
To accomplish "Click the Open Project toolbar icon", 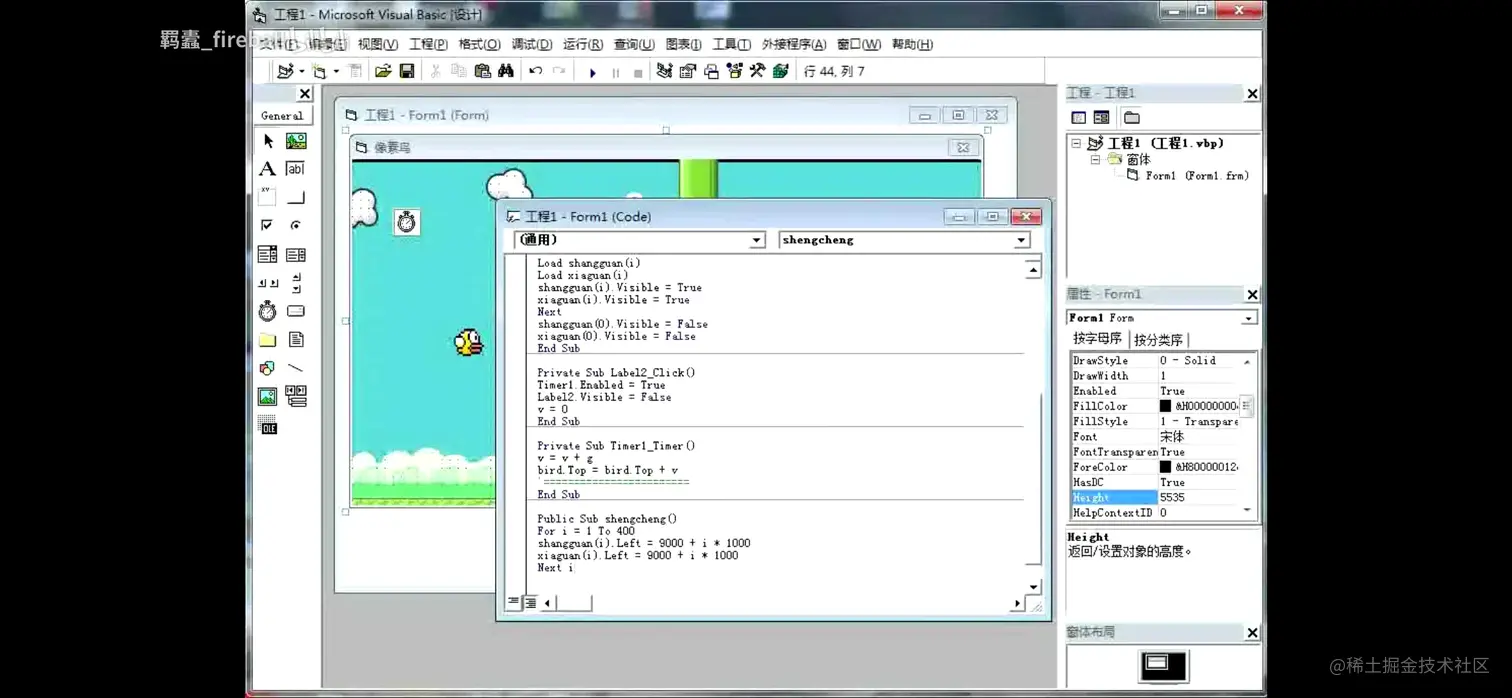I will (x=383, y=71).
